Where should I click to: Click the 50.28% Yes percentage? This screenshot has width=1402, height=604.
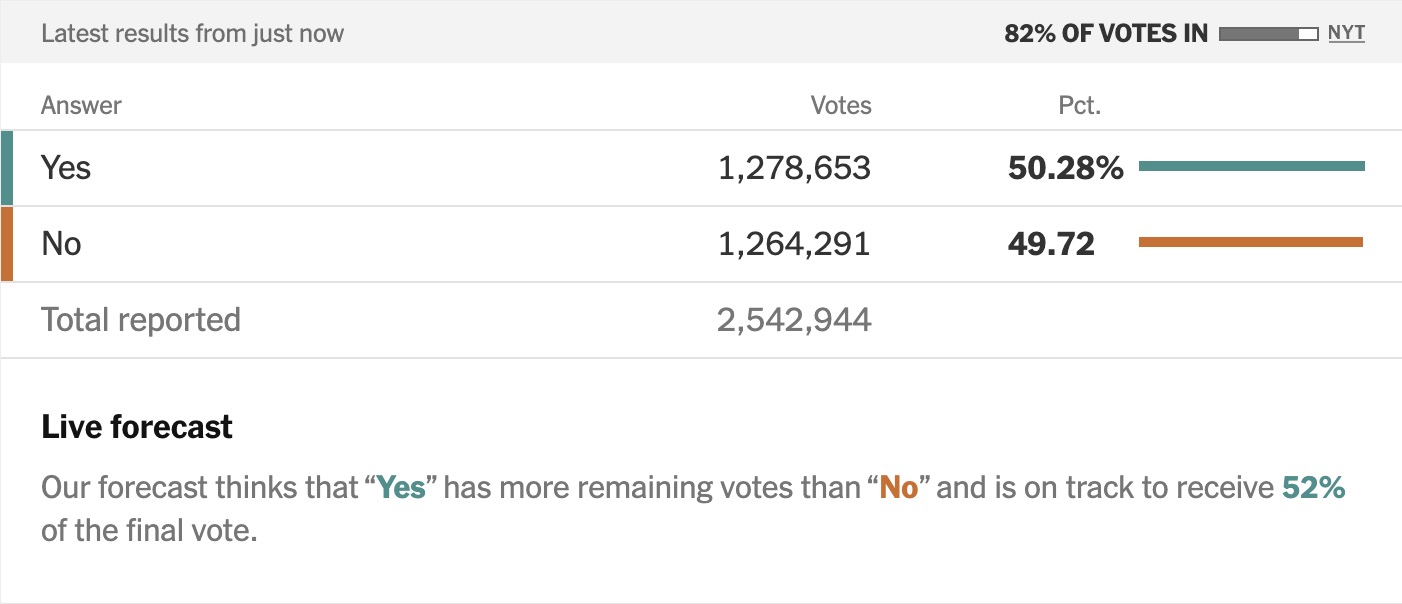pos(1065,168)
